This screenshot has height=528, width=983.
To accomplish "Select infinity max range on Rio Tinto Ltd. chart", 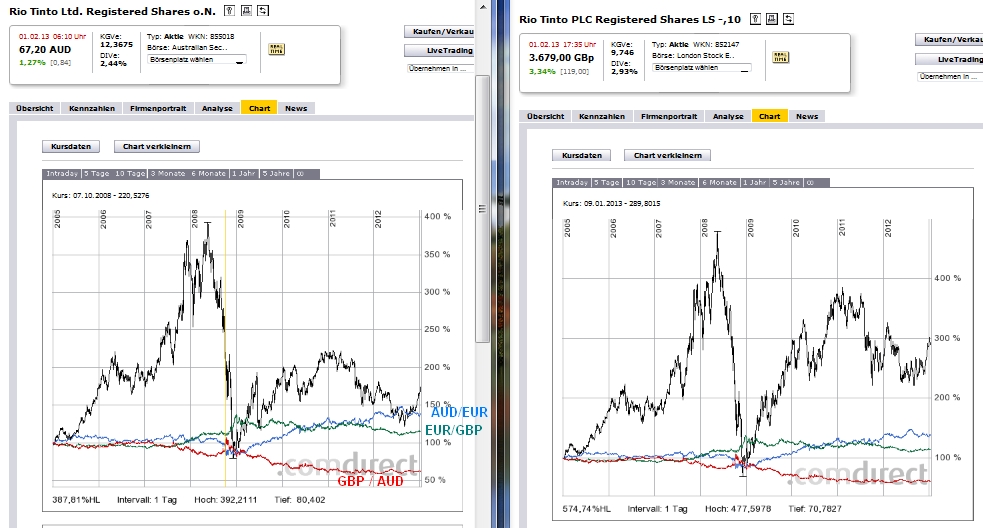I will pyautogui.click(x=300, y=174).
